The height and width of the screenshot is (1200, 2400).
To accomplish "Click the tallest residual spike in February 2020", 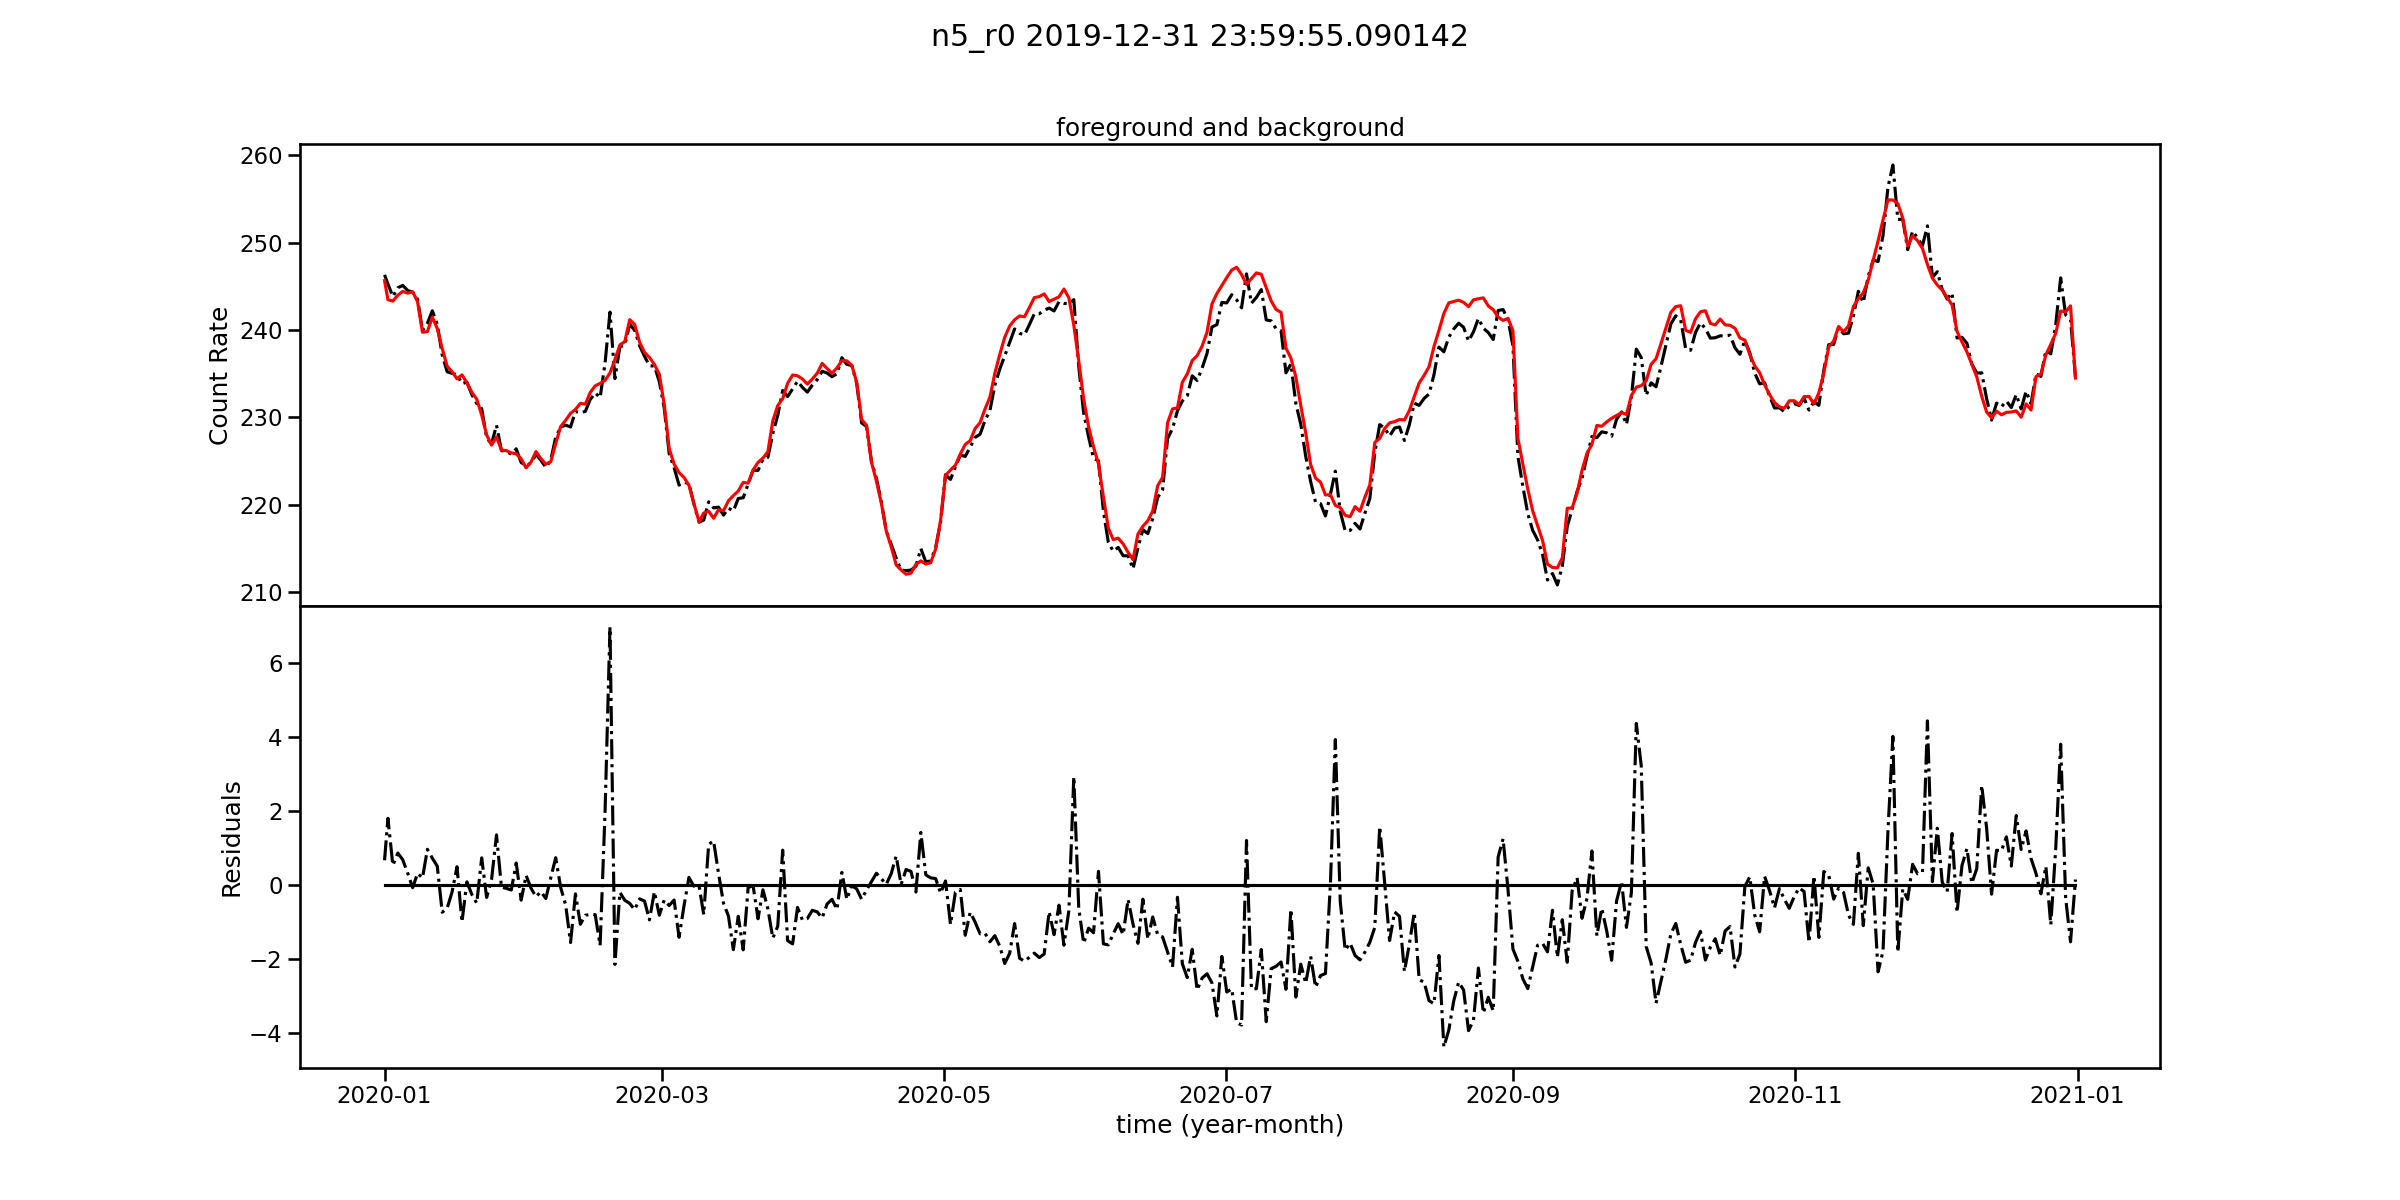I will [609, 630].
